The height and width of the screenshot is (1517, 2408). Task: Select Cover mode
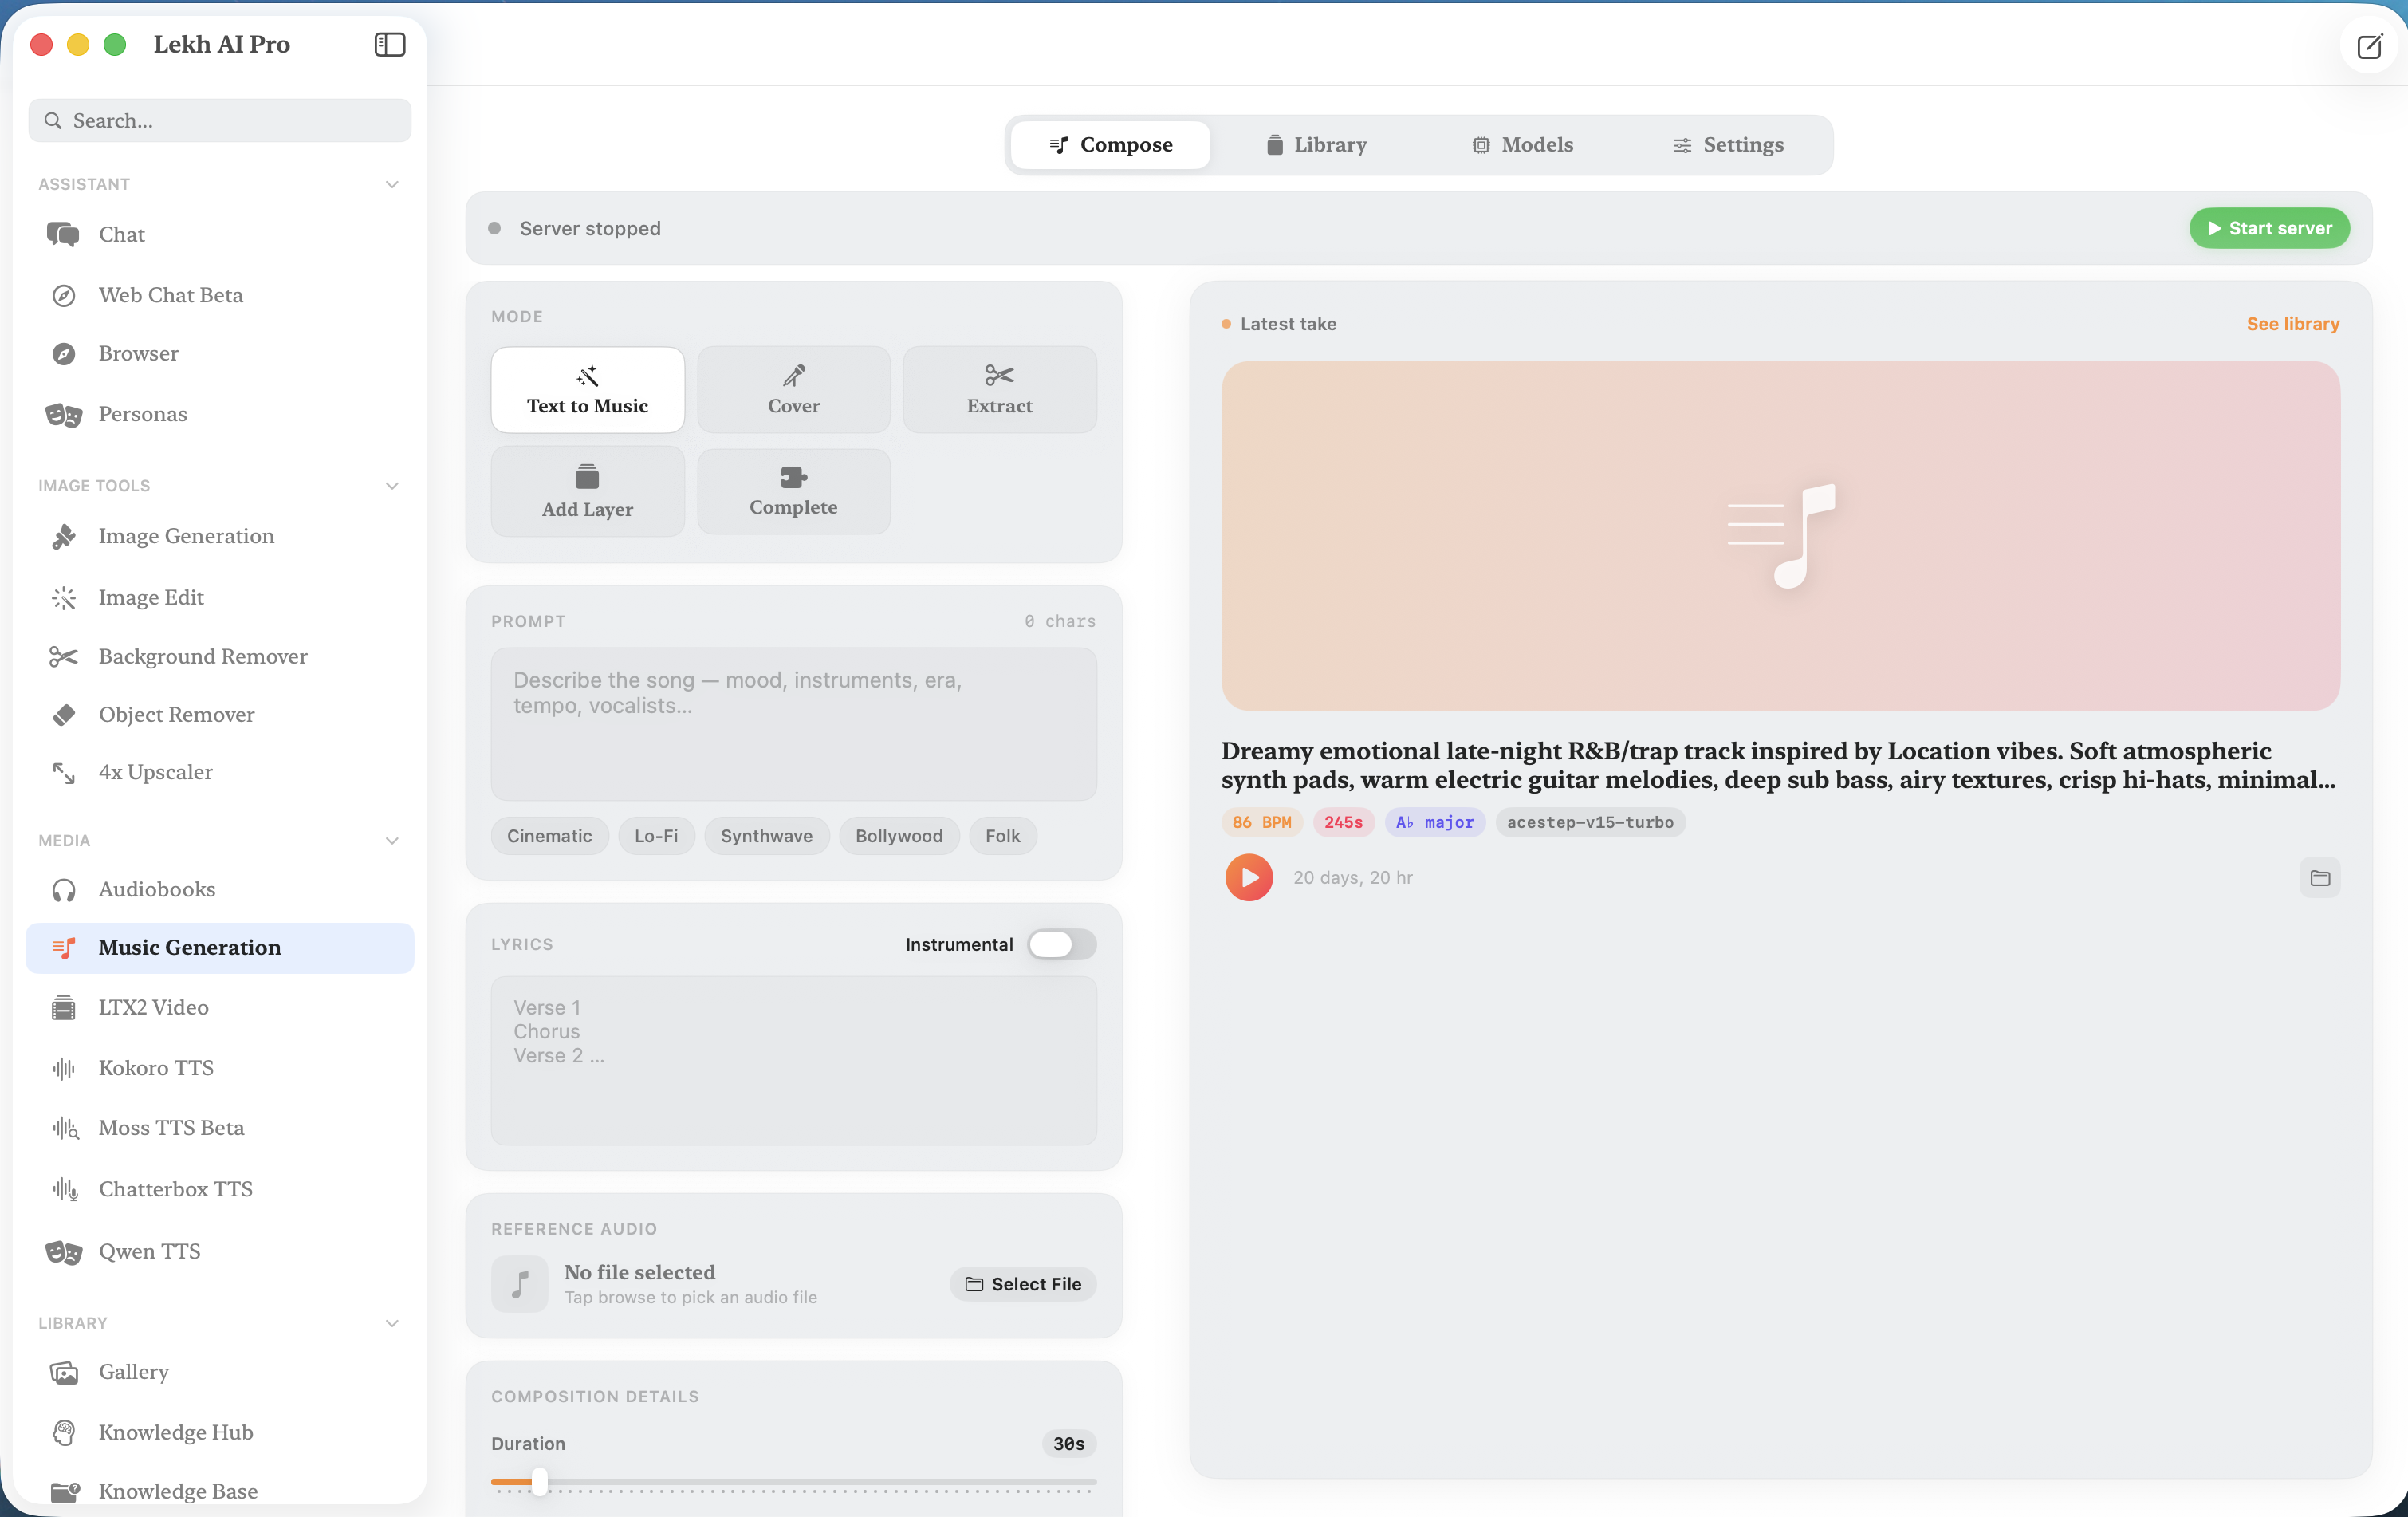(x=793, y=390)
